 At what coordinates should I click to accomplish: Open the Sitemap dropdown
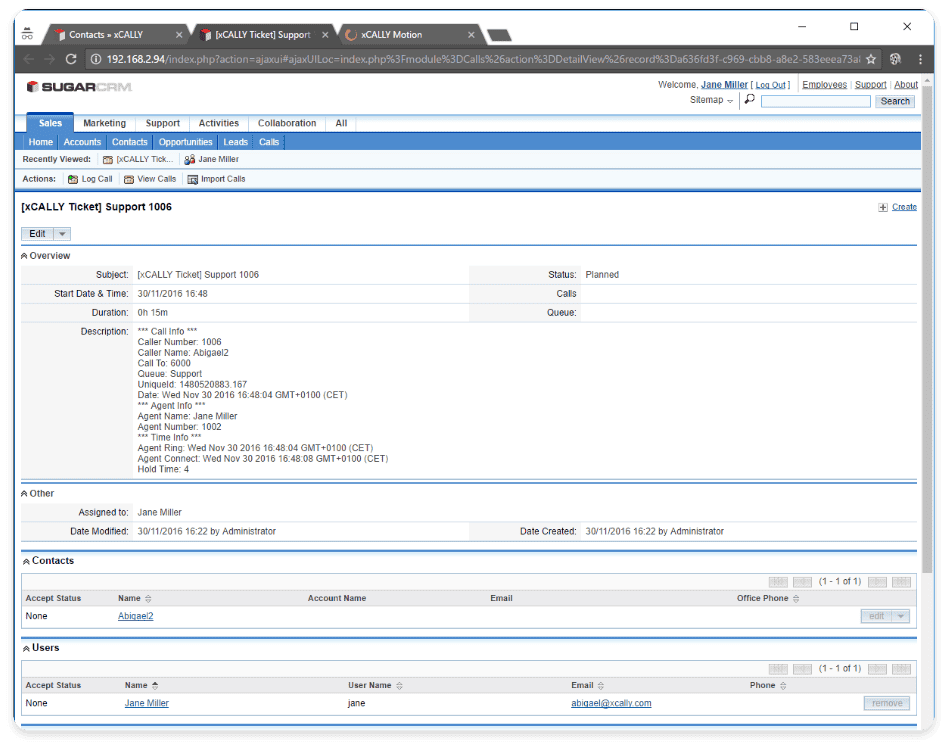click(712, 100)
